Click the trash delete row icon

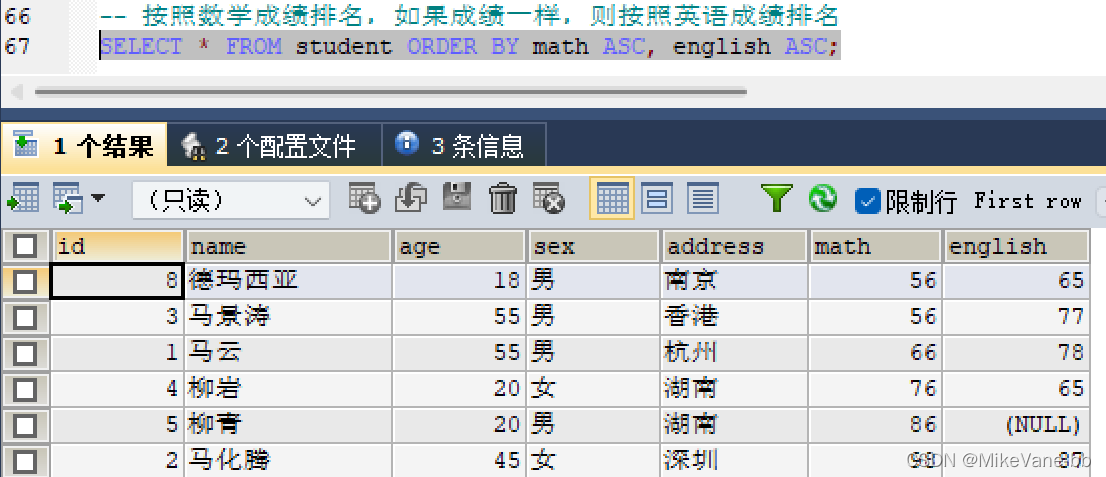click(503, 198)
